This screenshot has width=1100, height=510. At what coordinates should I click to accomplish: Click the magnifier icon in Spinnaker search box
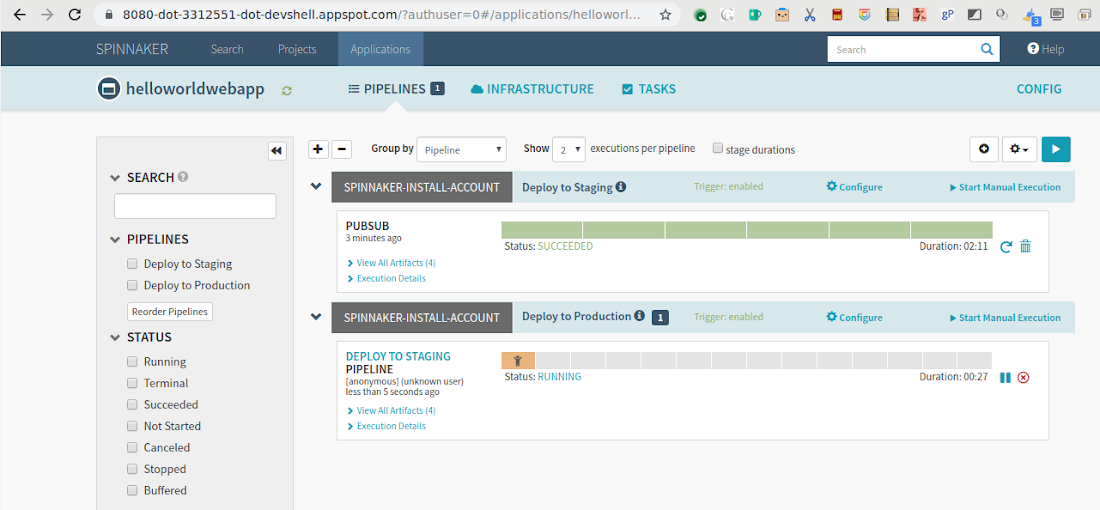point(987,49)
